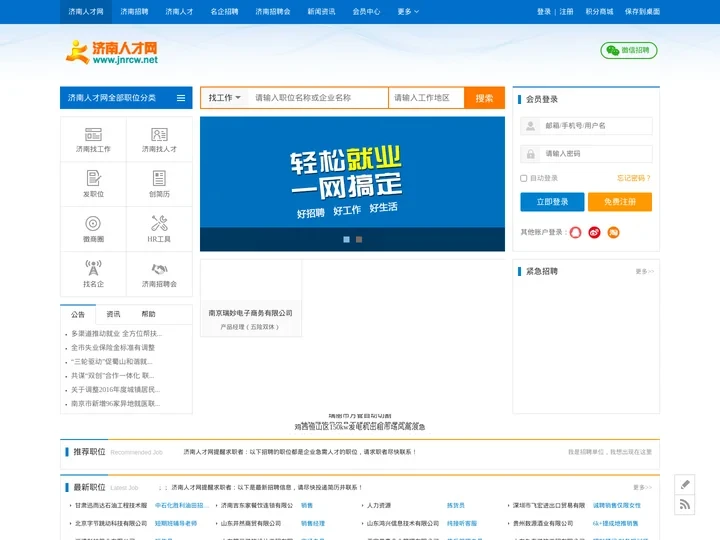Go to 济南人才网 home nav item
This screenshot has height=540, width=720.
(x=86, y=11)
